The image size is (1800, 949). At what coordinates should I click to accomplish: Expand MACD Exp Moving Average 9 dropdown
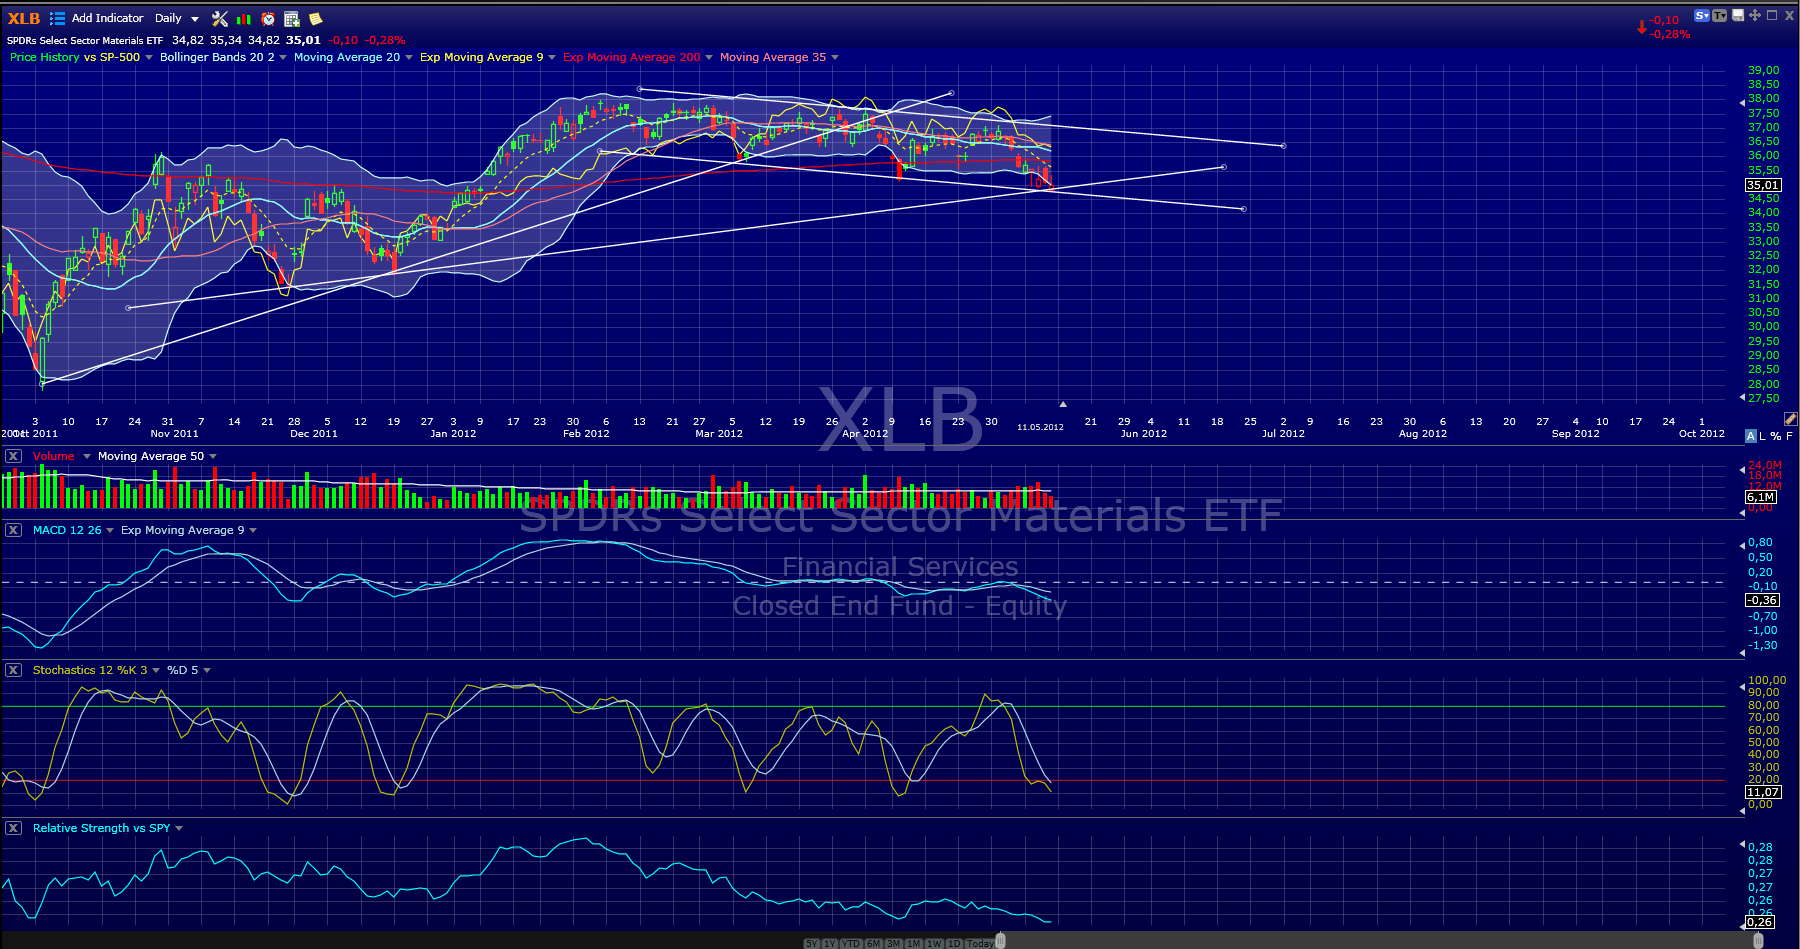[x=253, y=530]
